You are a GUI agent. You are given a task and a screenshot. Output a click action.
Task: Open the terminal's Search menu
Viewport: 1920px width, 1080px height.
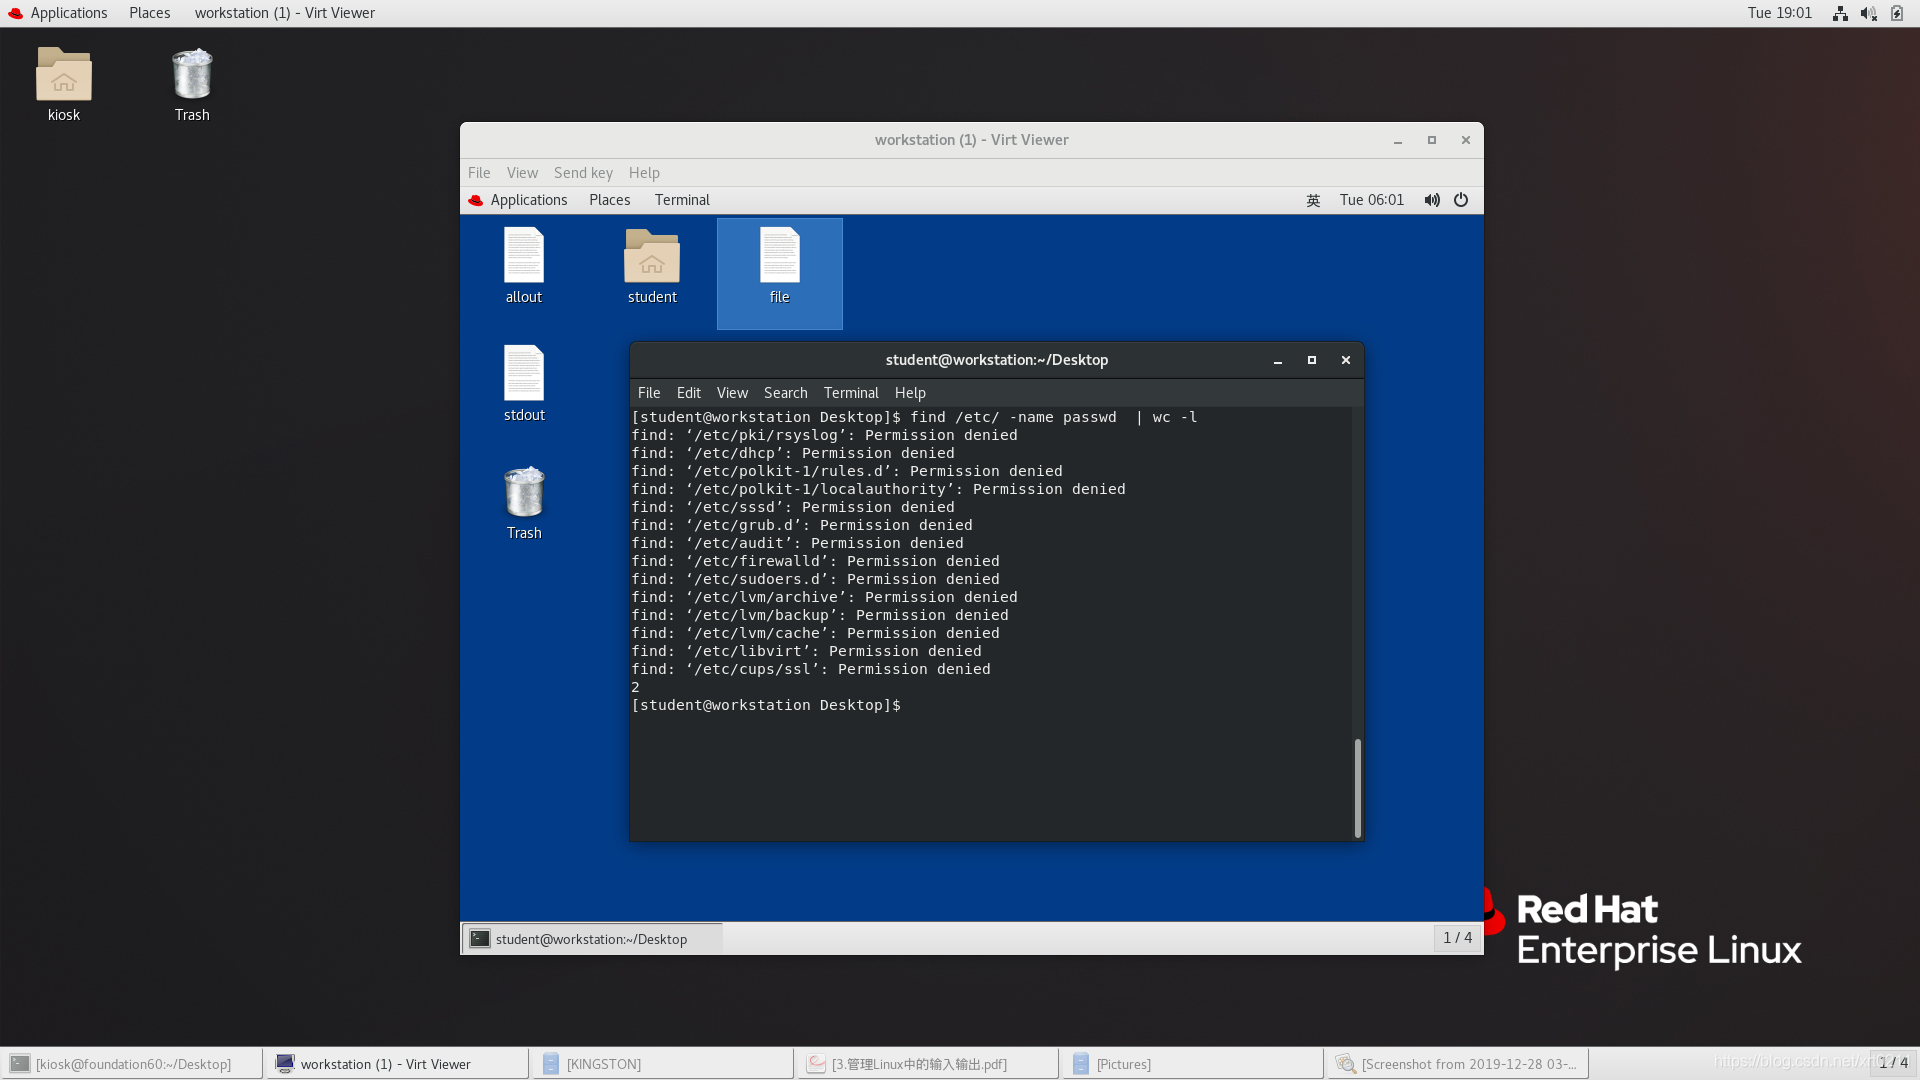tap(785, 393)
